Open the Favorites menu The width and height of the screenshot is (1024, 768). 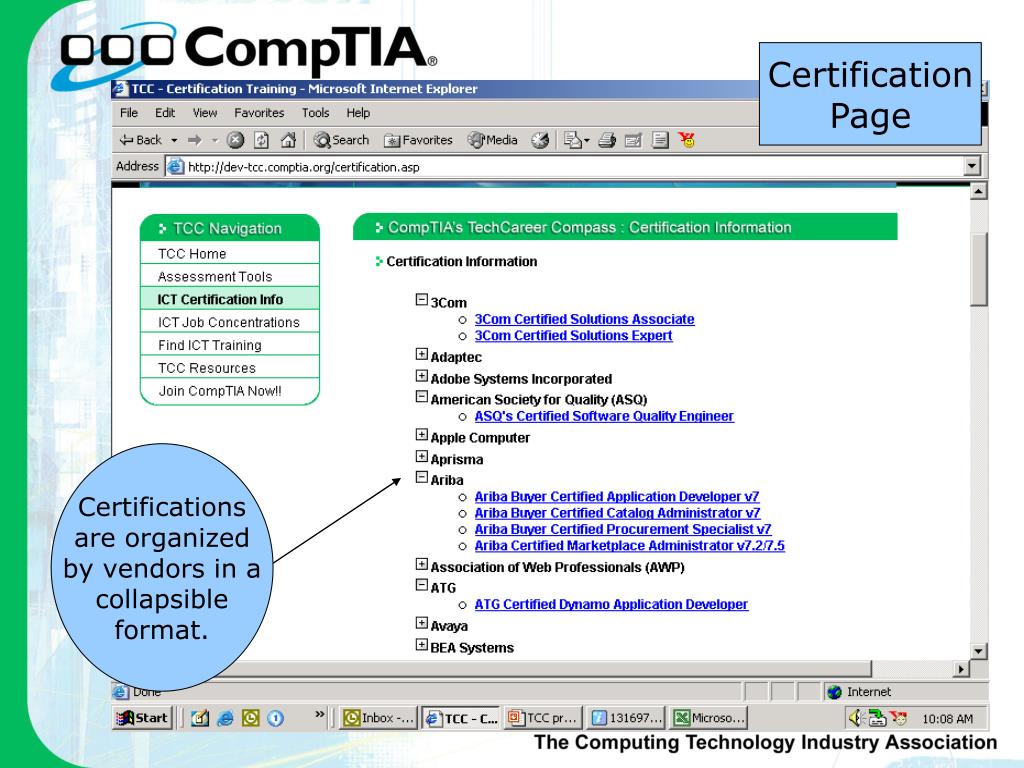tap(259, 113)
